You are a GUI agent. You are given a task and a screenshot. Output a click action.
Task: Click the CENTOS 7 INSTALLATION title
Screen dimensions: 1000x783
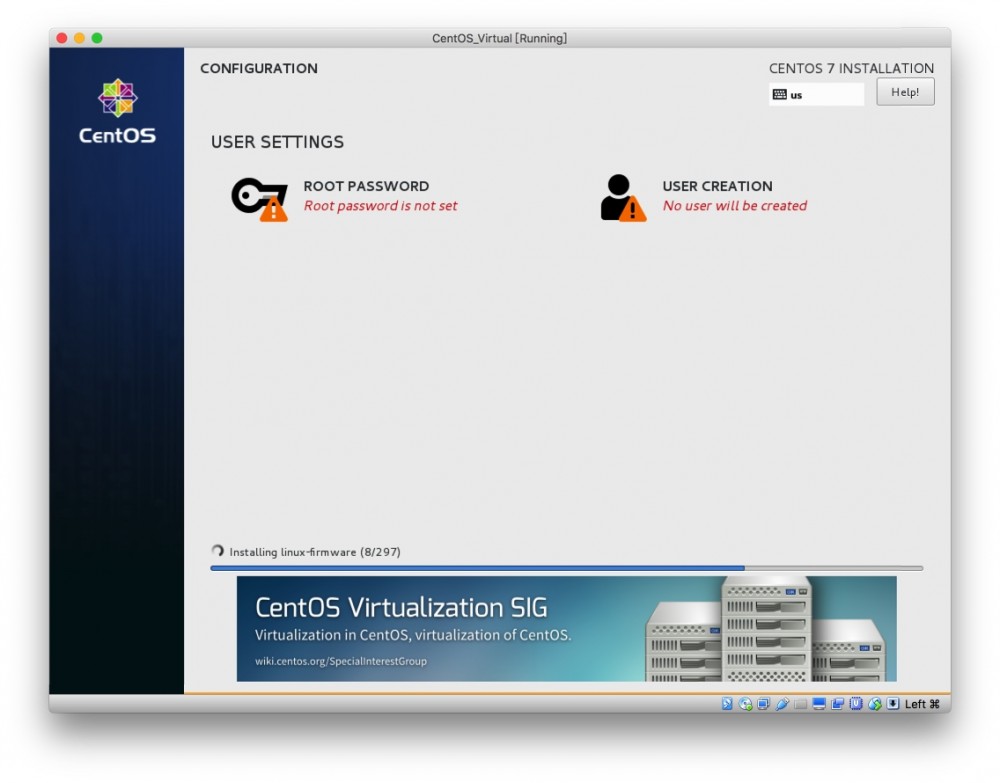[851, 68]
